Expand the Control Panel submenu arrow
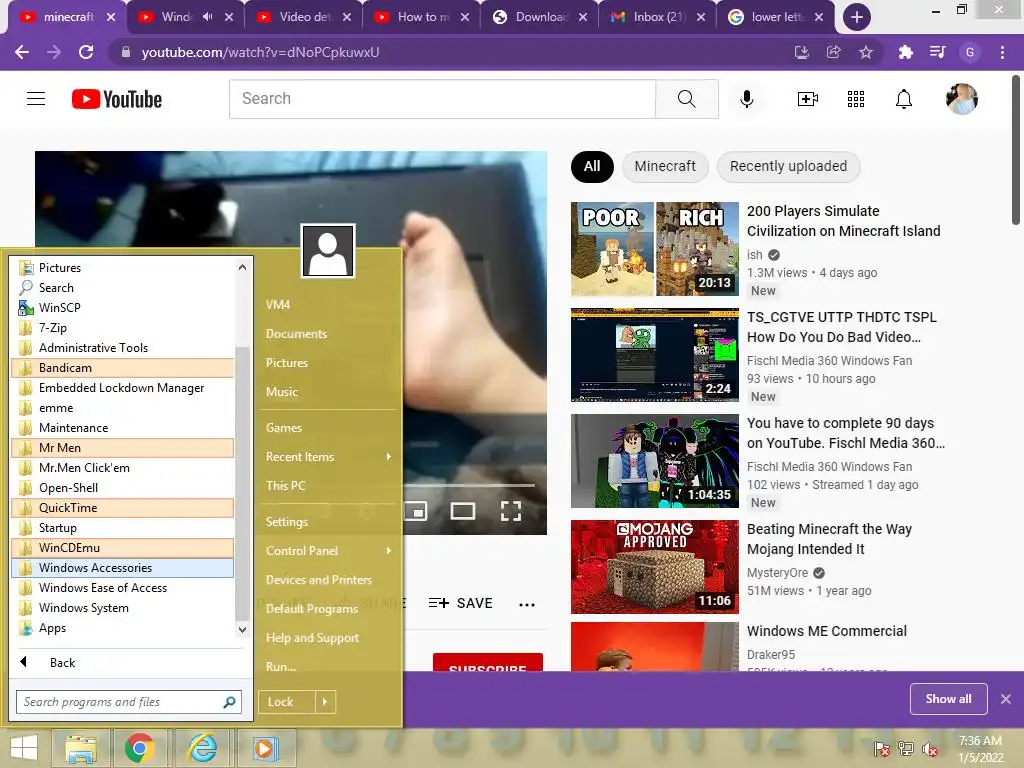Screen dimensions: 1024x768 coord(389,551)
